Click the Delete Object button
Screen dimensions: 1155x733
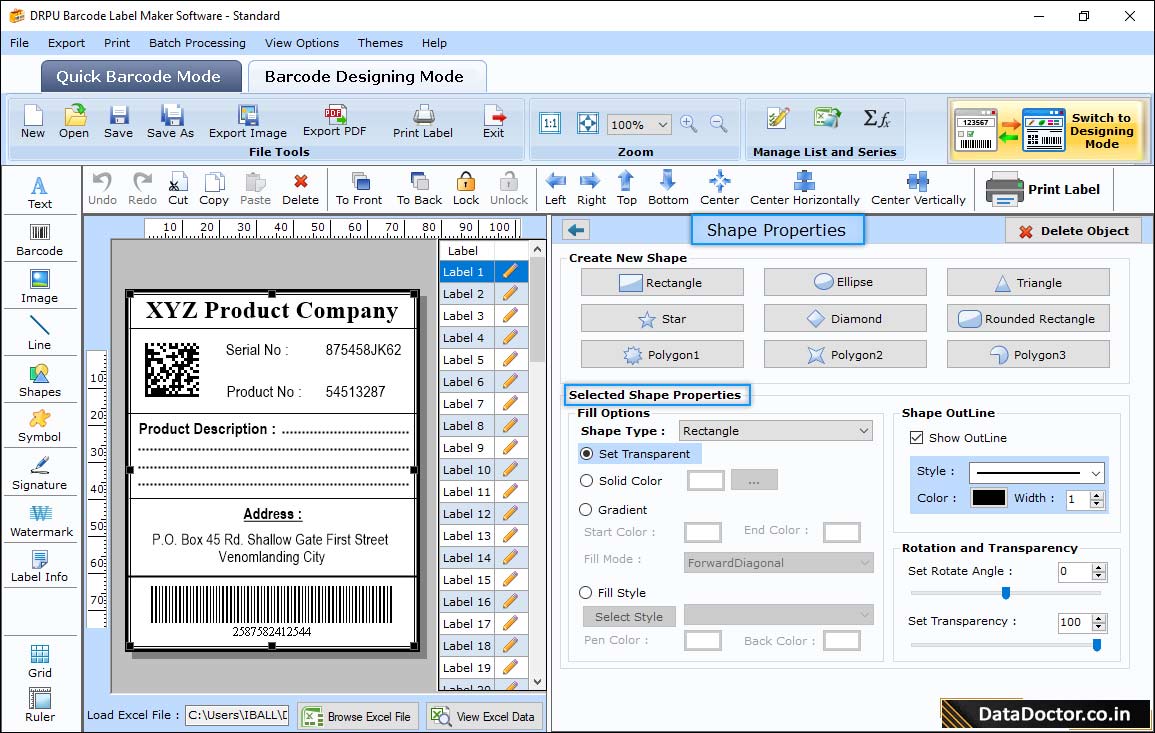[1074, 230]
